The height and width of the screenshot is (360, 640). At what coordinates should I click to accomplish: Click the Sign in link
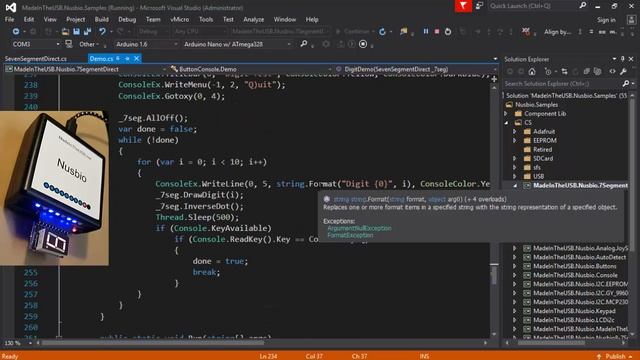[x=606, y=20]
